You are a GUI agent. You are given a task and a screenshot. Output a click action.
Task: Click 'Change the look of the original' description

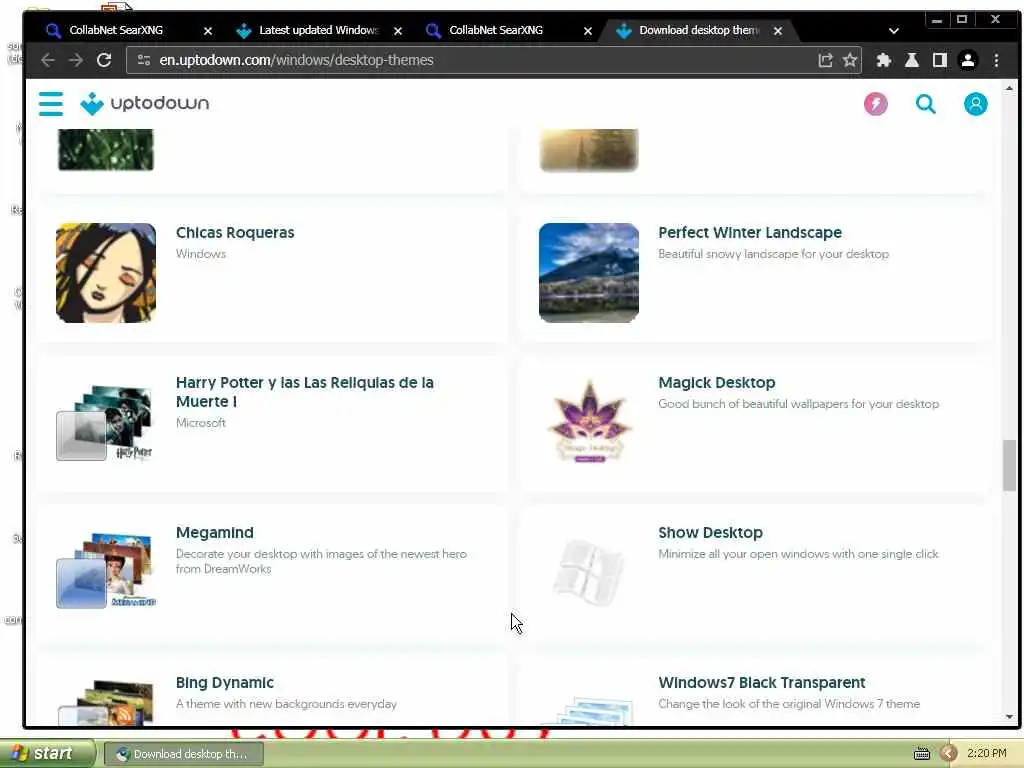coord(789,705)
